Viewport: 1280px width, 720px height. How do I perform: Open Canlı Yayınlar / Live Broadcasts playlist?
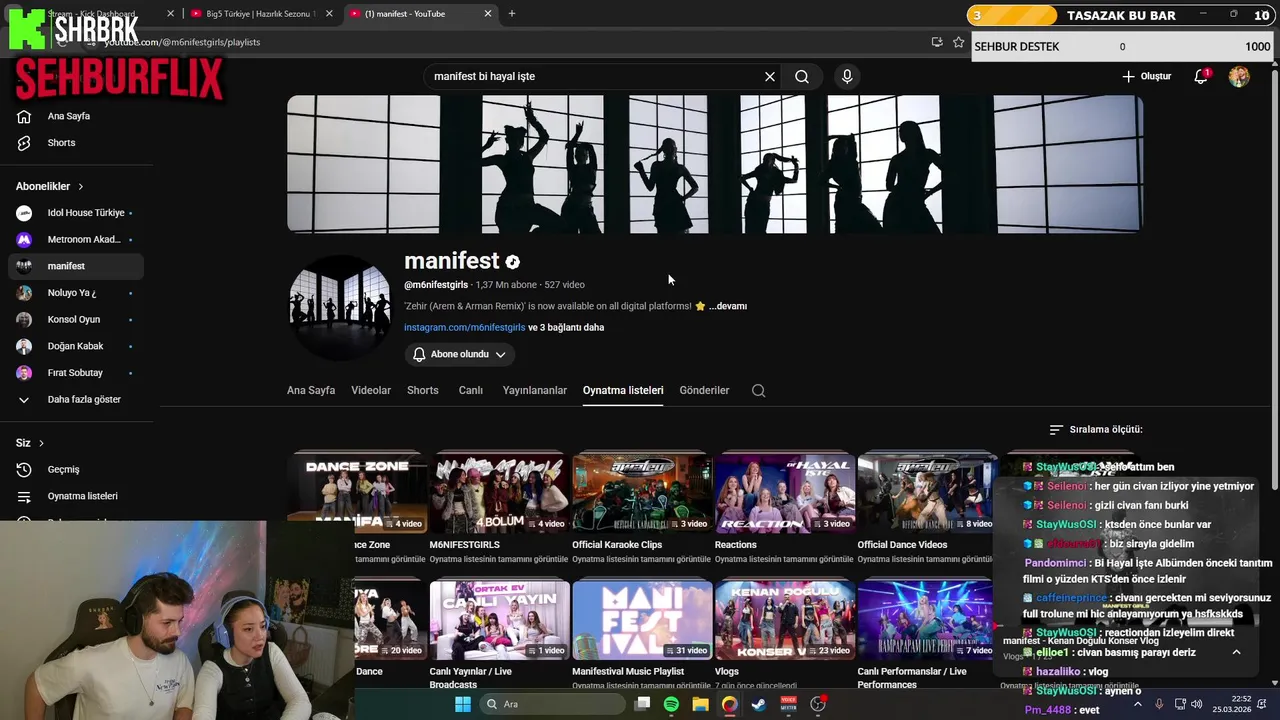pyautogui.click(x=499, y=619)
